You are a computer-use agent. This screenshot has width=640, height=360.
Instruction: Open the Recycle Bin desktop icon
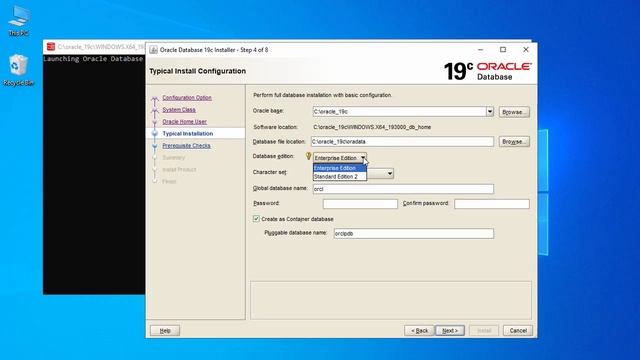[18, 70]
